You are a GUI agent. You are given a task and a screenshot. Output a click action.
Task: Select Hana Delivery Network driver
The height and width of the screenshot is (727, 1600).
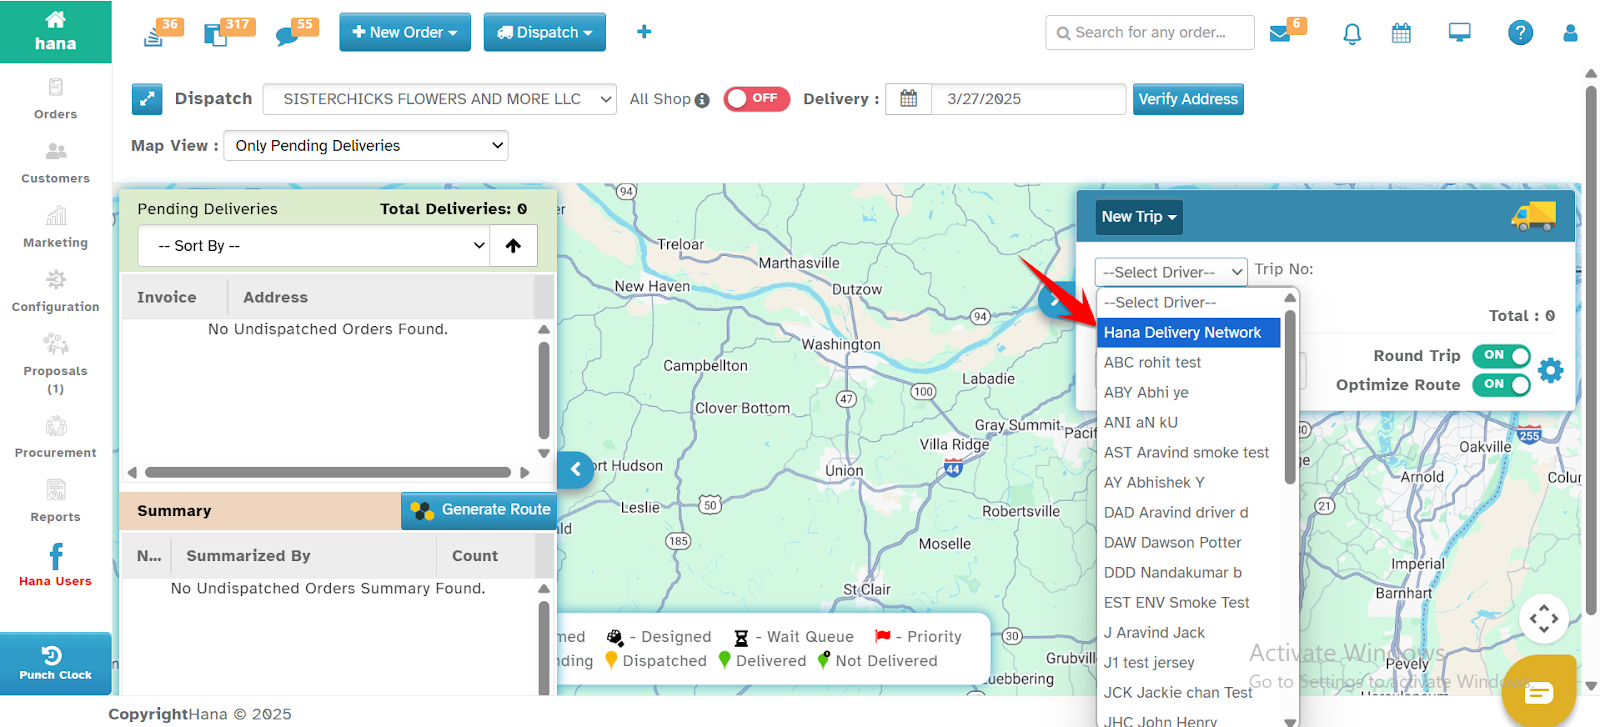coord(1188,333)
